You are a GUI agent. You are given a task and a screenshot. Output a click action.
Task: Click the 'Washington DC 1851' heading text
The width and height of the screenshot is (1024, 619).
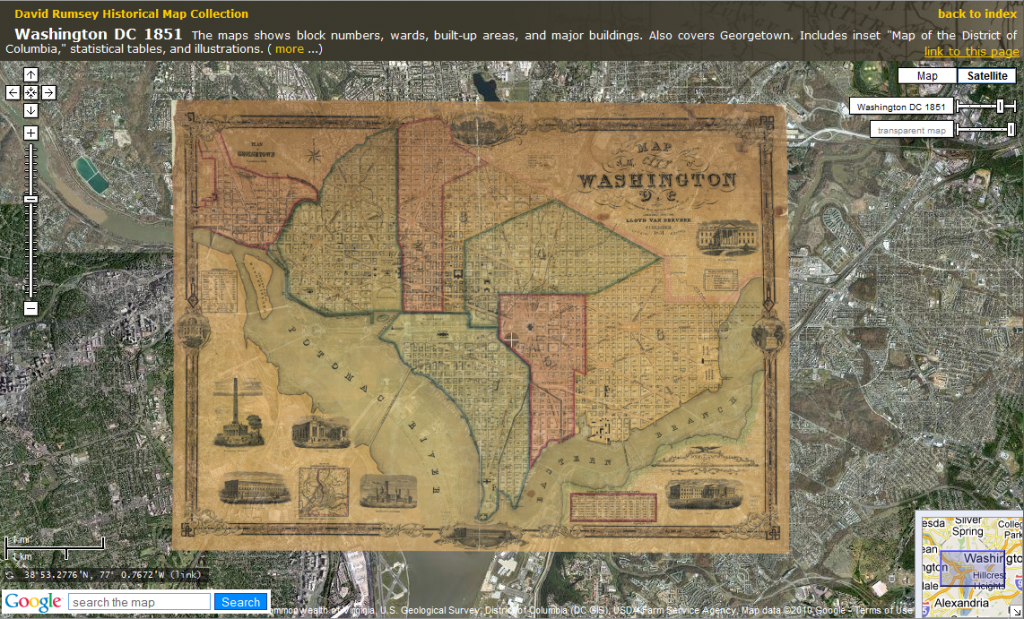tap(98, 35)
